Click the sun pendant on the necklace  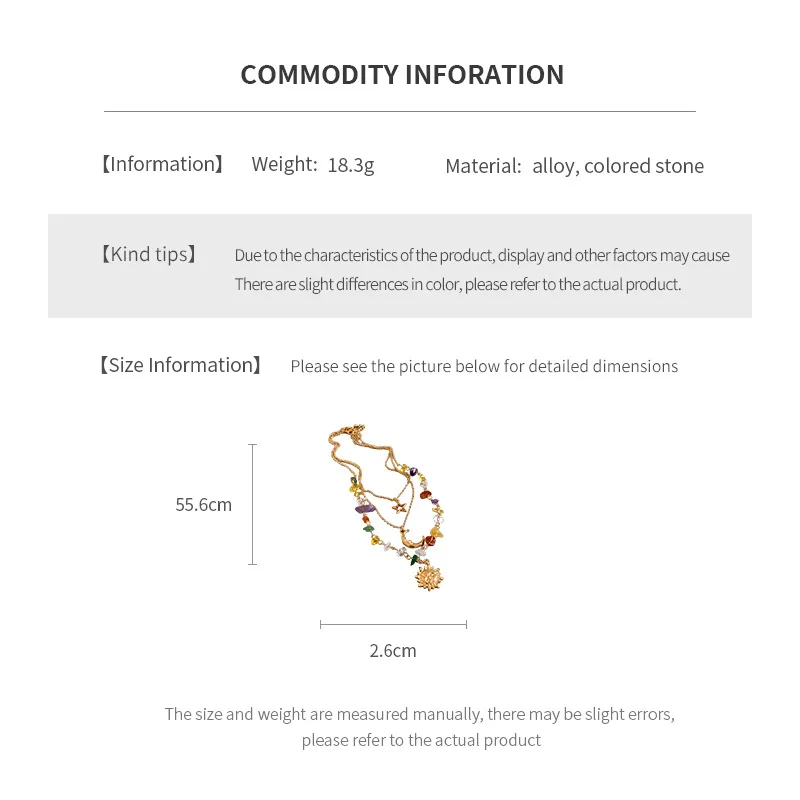point(429,576)
